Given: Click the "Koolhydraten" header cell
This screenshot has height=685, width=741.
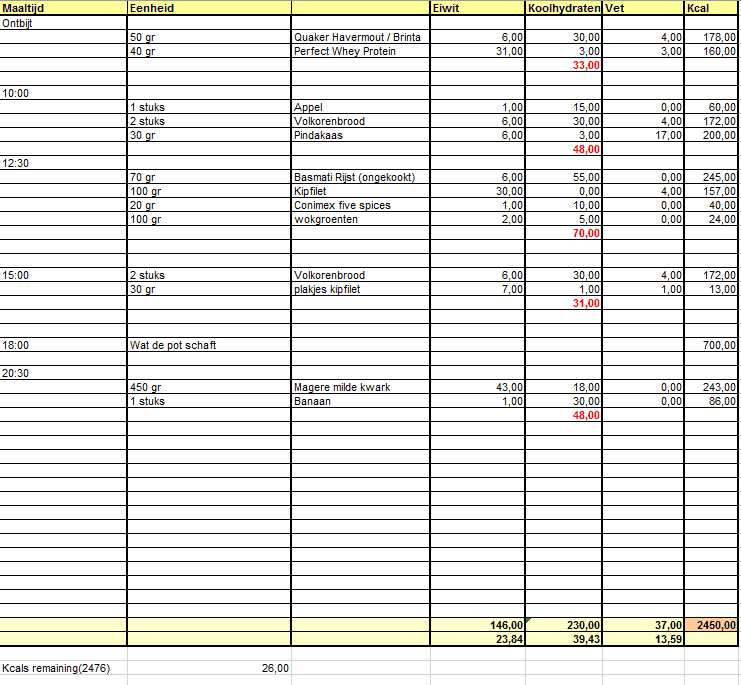Looking at the screenshot, I should 564,8.
